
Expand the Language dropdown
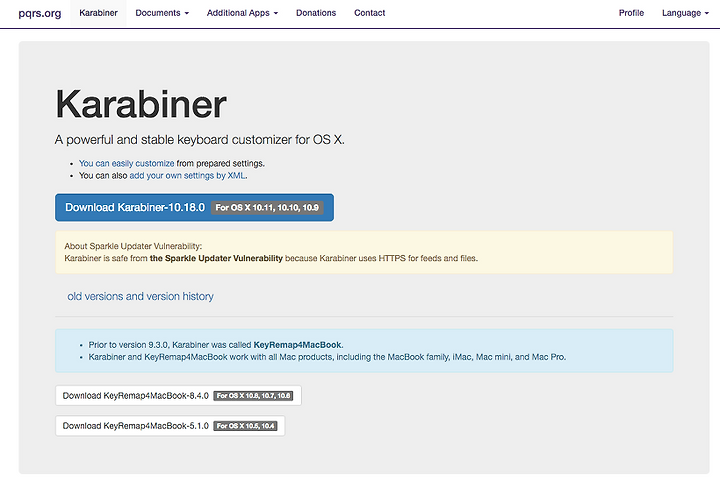tap(685, 13)
